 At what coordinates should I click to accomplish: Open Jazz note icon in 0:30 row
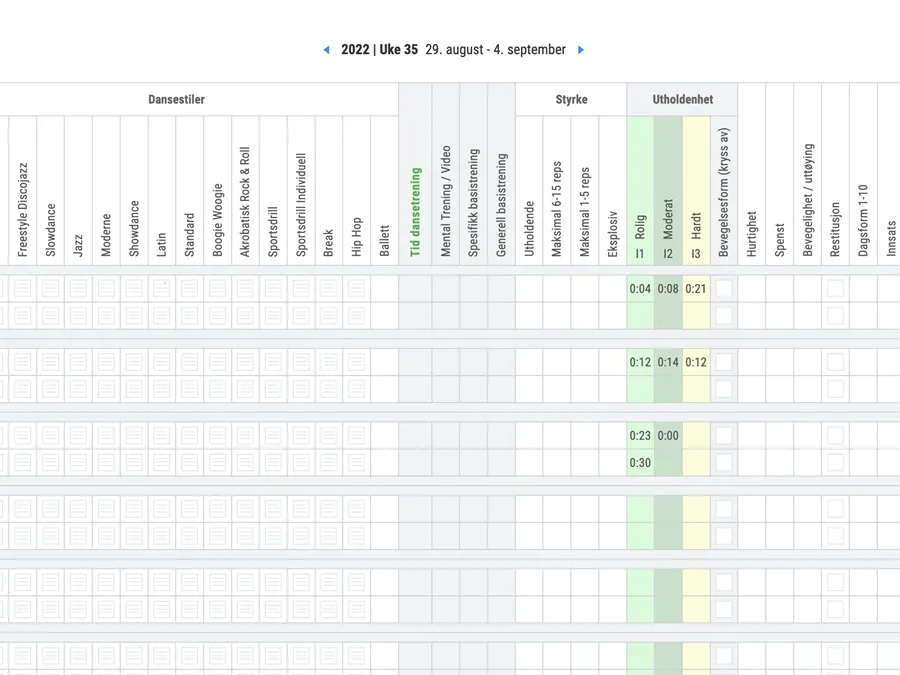[x=78, y=462]
